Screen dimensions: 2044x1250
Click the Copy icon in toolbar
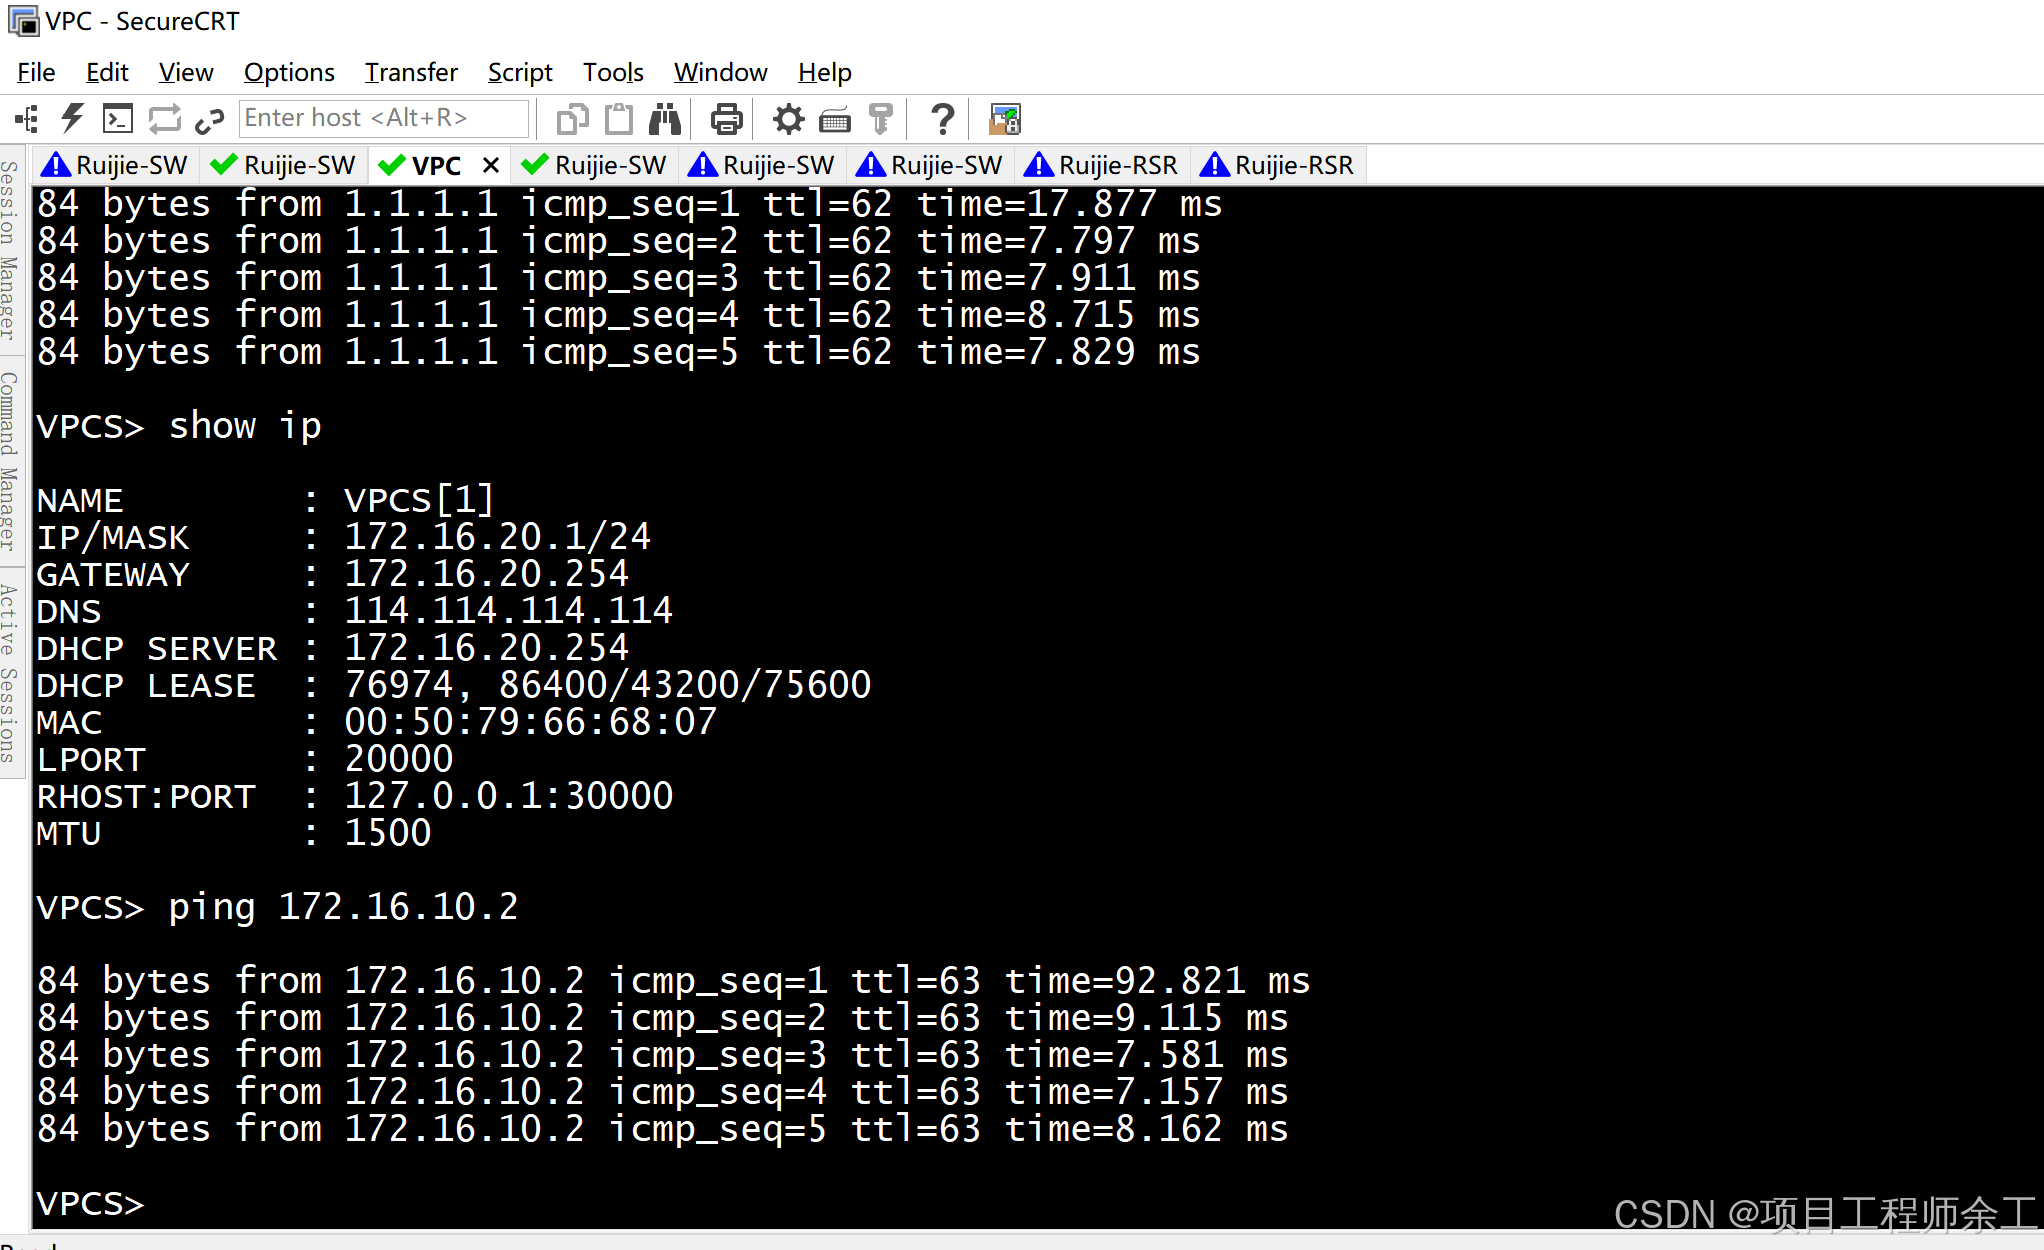[x=572, y=120]
